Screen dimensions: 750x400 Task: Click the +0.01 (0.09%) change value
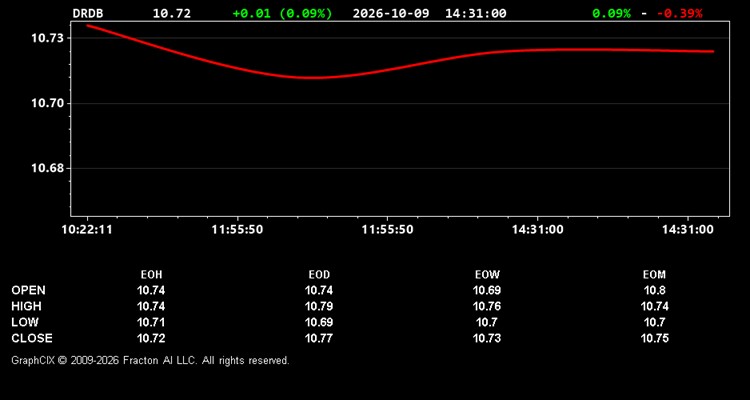pos(282,13)
